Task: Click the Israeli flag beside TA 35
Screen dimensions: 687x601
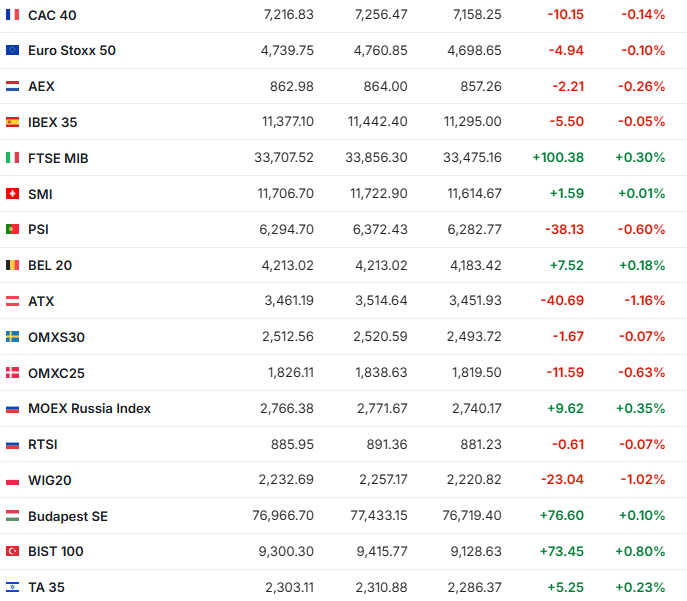Action: point(13,587)
